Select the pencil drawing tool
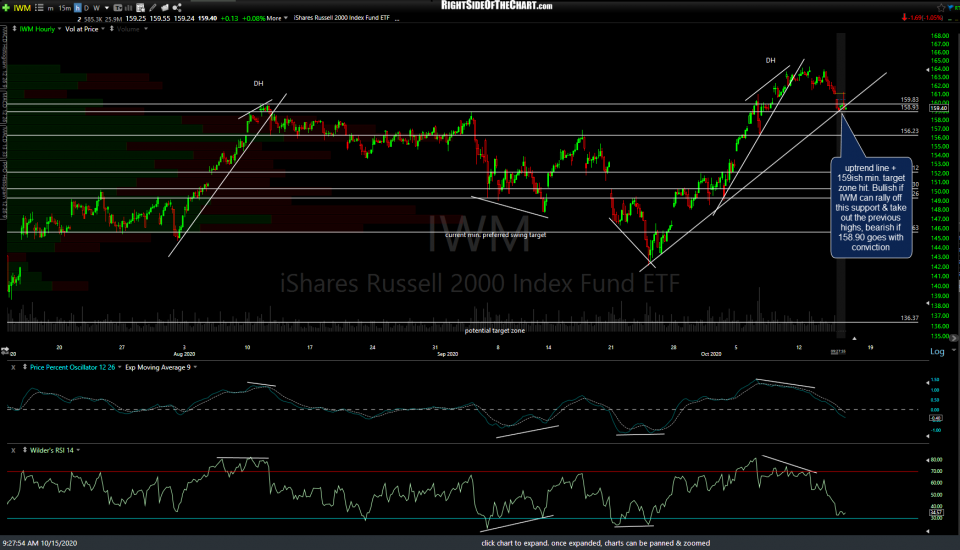This screenshot has width=960, height=550. [x=153, y=8]
